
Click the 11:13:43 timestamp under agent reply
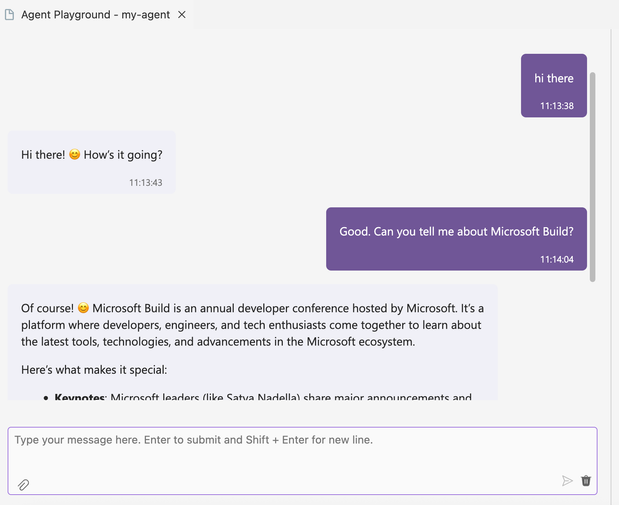click(x=145, y=182)
